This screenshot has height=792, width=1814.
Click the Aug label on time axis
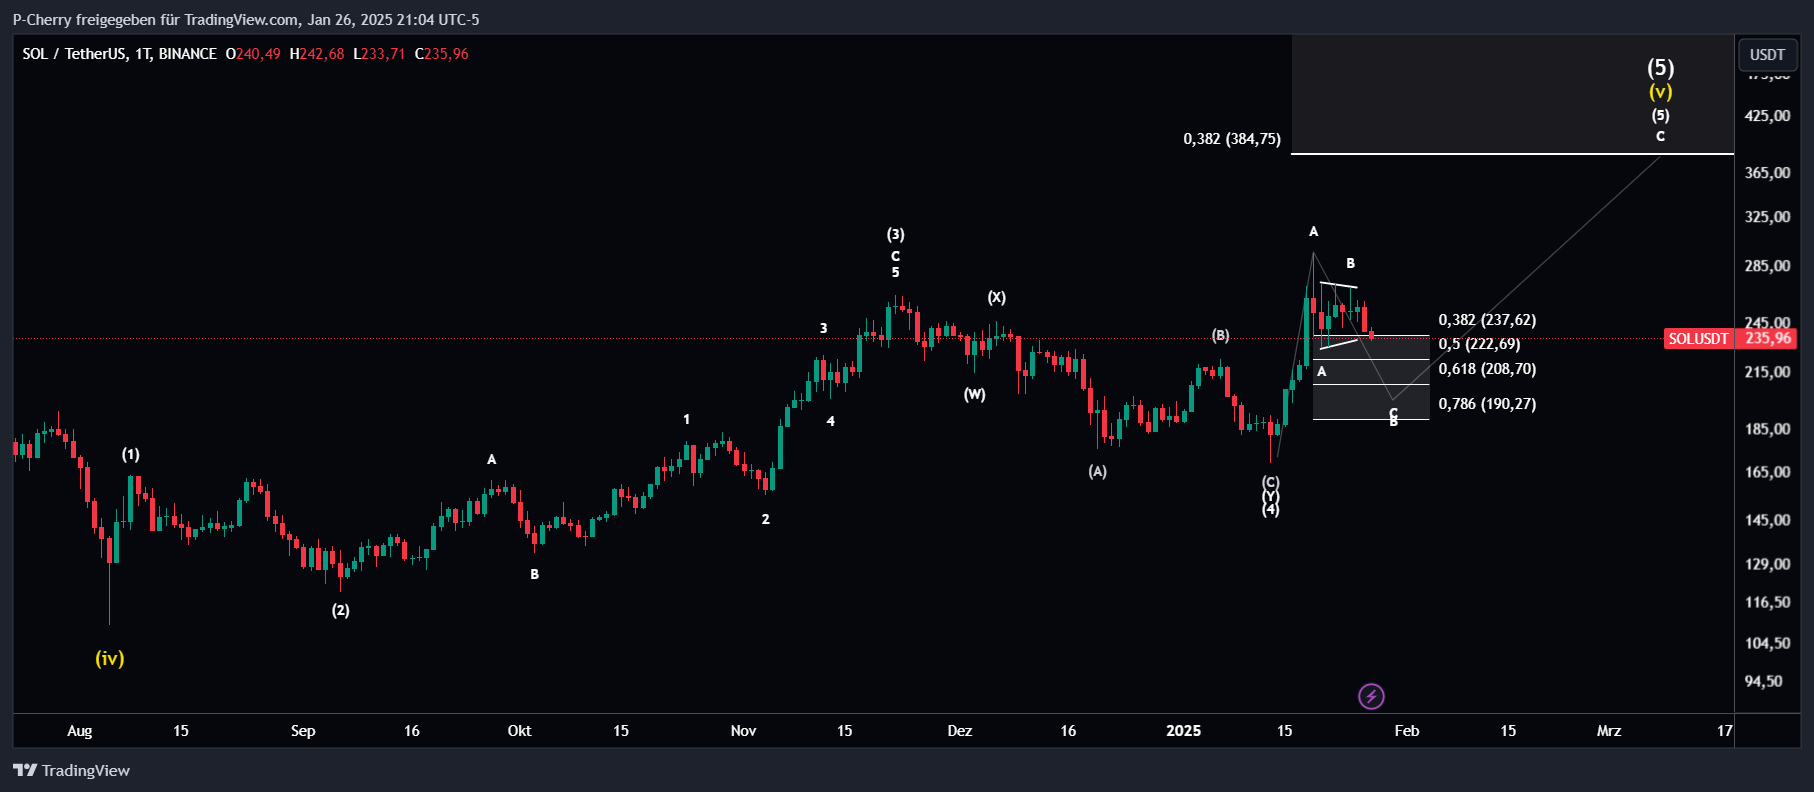pyautogui.click(x=79, y=731)
